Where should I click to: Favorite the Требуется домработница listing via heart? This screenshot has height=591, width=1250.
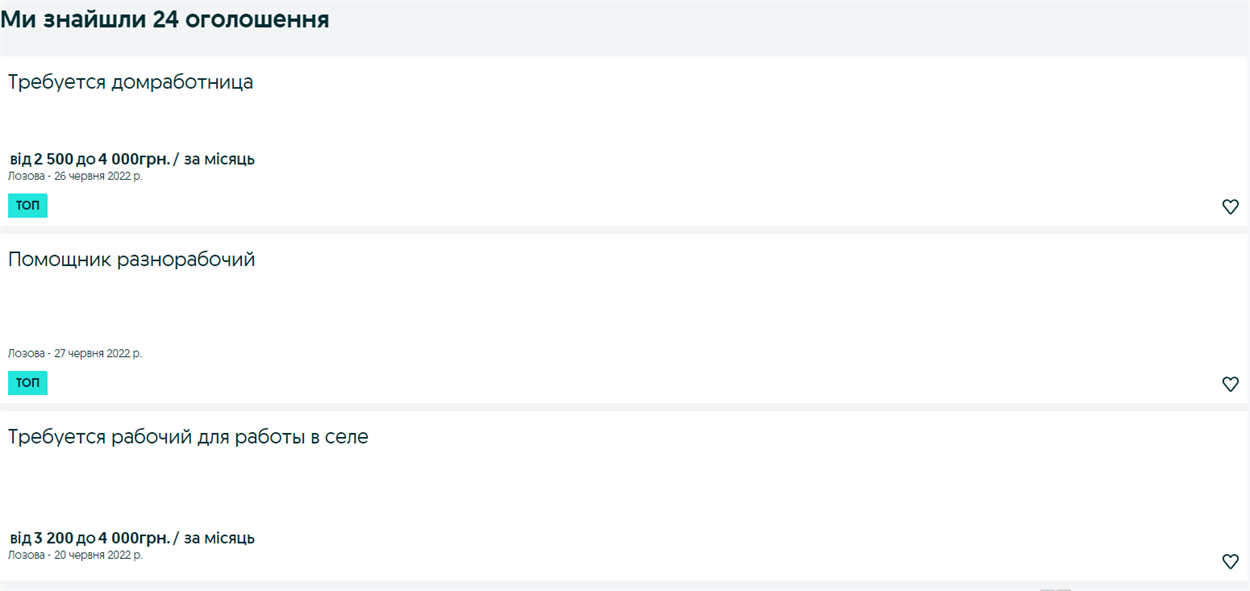[x=1230, y=207]
